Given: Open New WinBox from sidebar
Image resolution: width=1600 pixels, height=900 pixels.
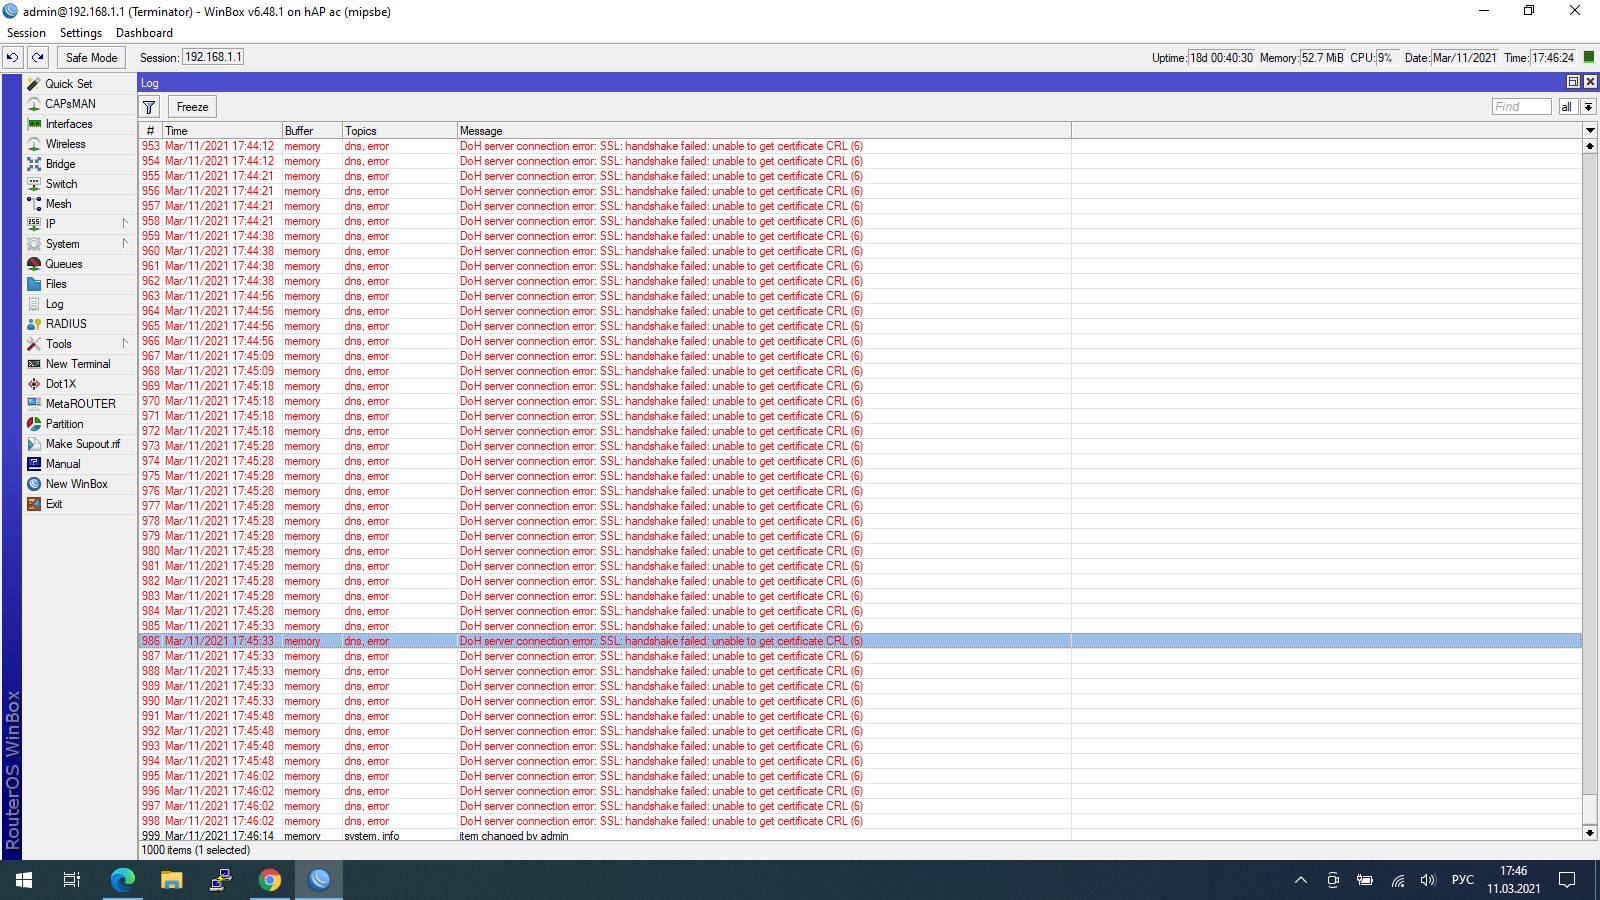Looking at the screenshot, I should [x=76, y=484].
